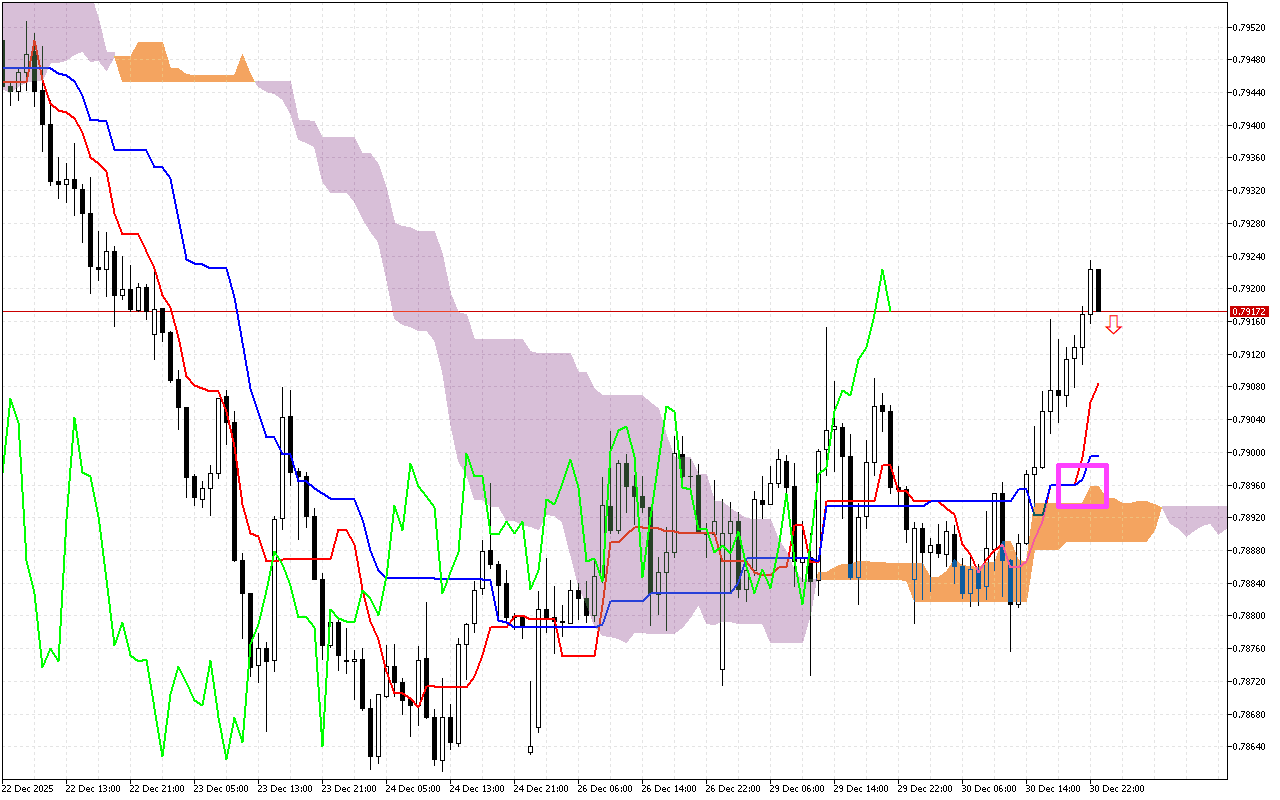Viewport: 1280px width, 800px height.
Task: Click the 0.78640 price axis label
Action: (x=1250, y=747)
